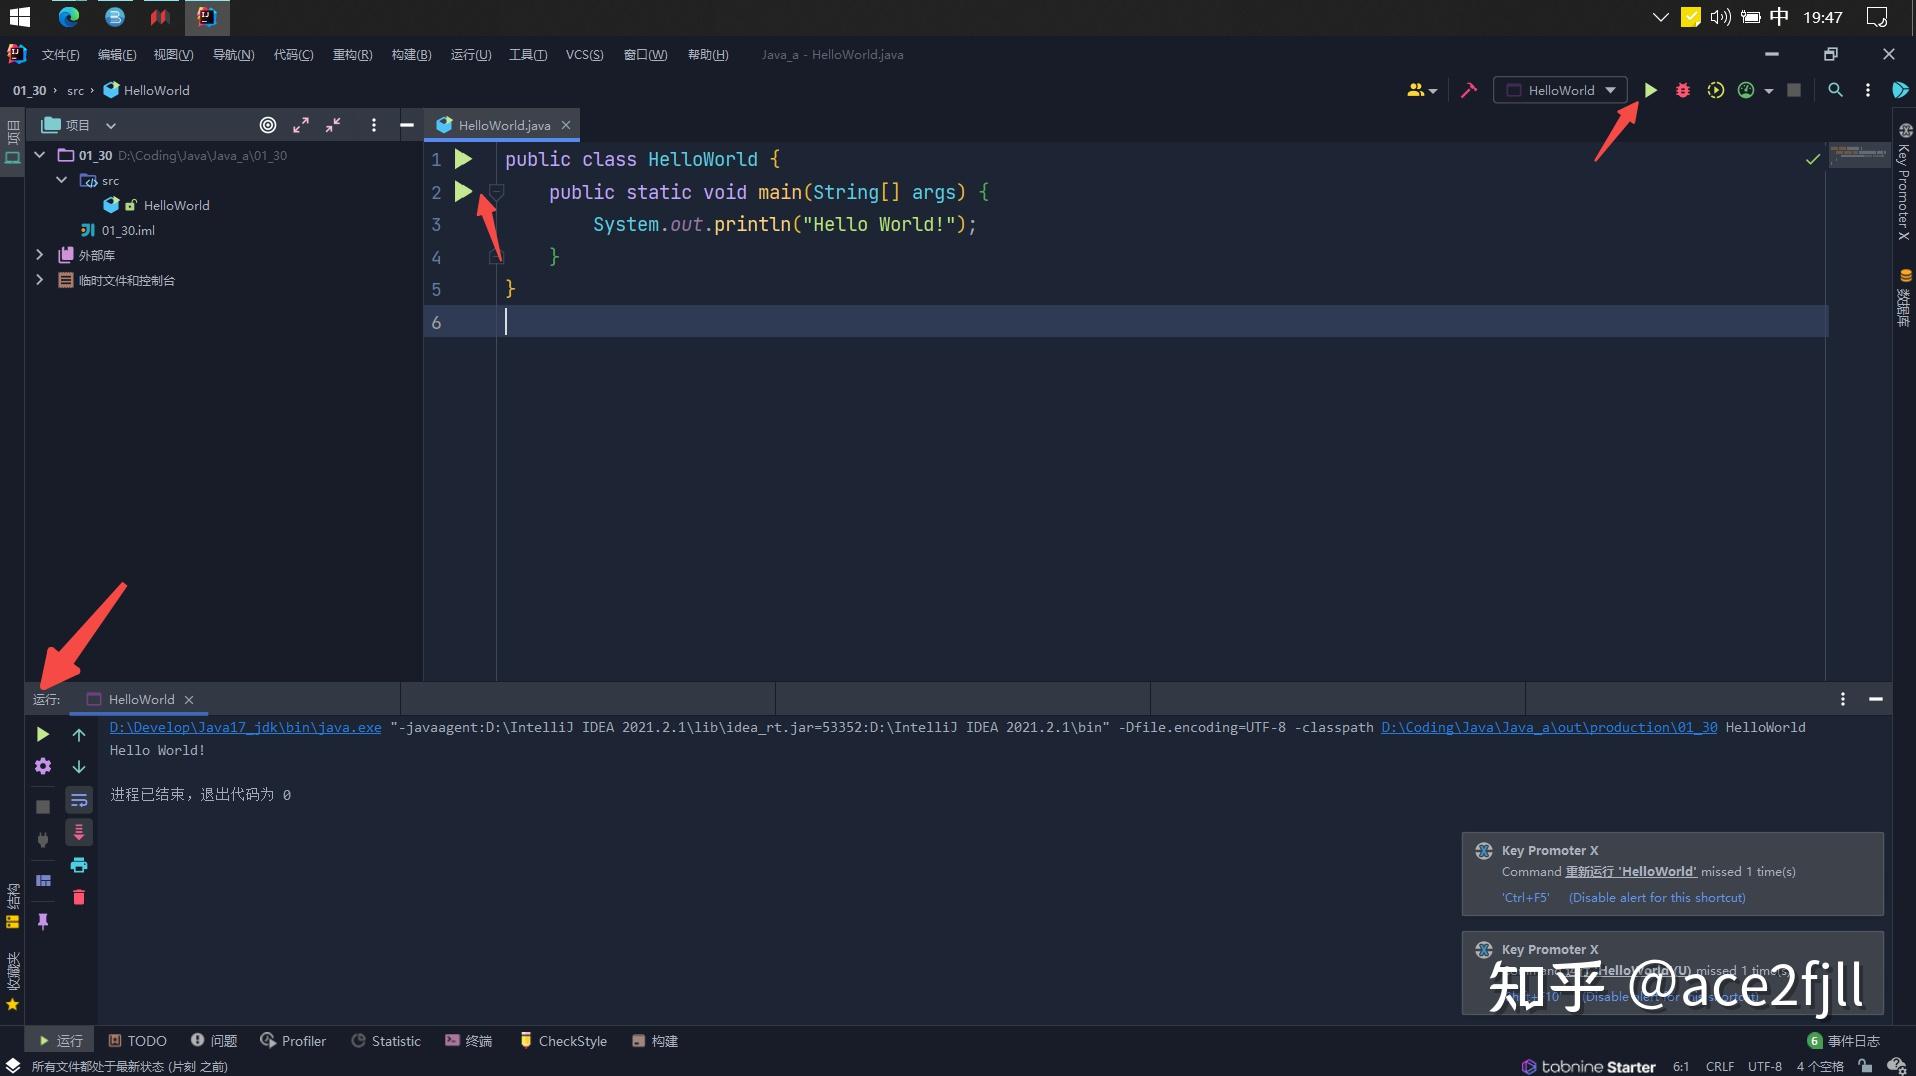Toggle the 问题 tool window button
Screen dimensions: 1916x1076
pos(214,1041)
